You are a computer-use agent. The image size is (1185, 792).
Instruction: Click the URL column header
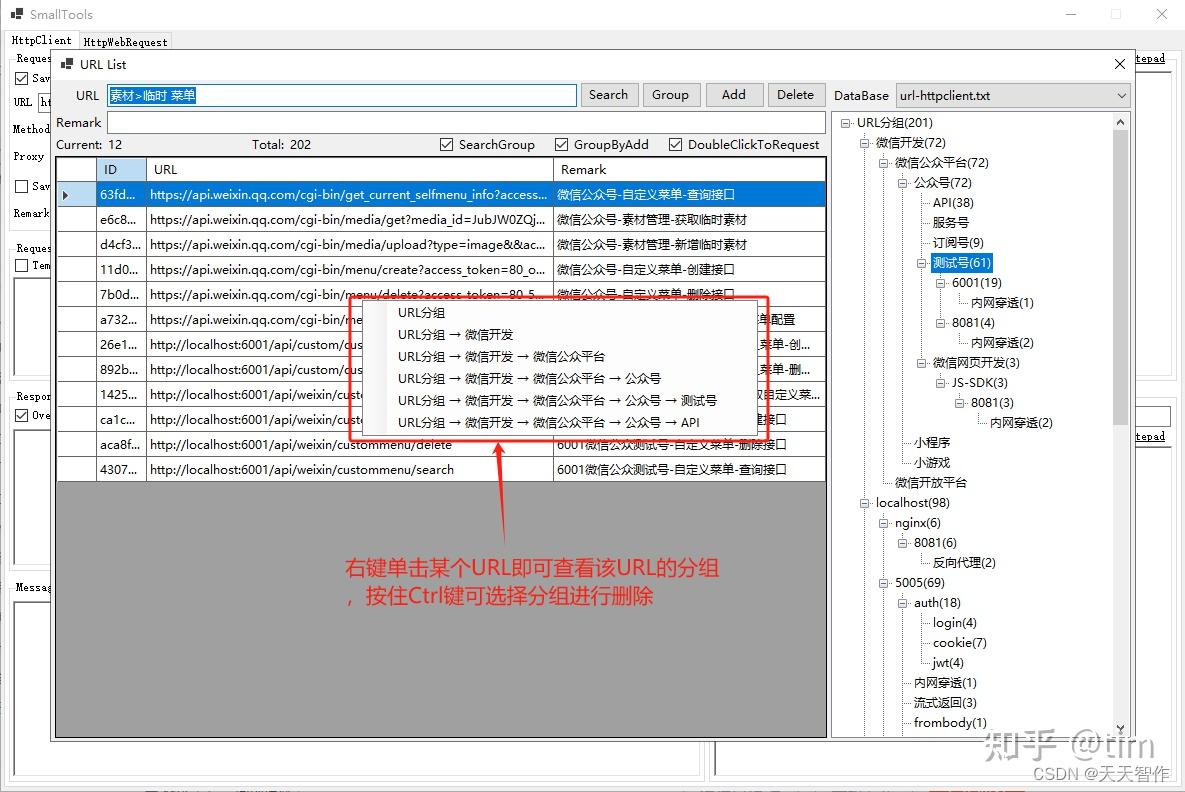(x=350, y=170)
